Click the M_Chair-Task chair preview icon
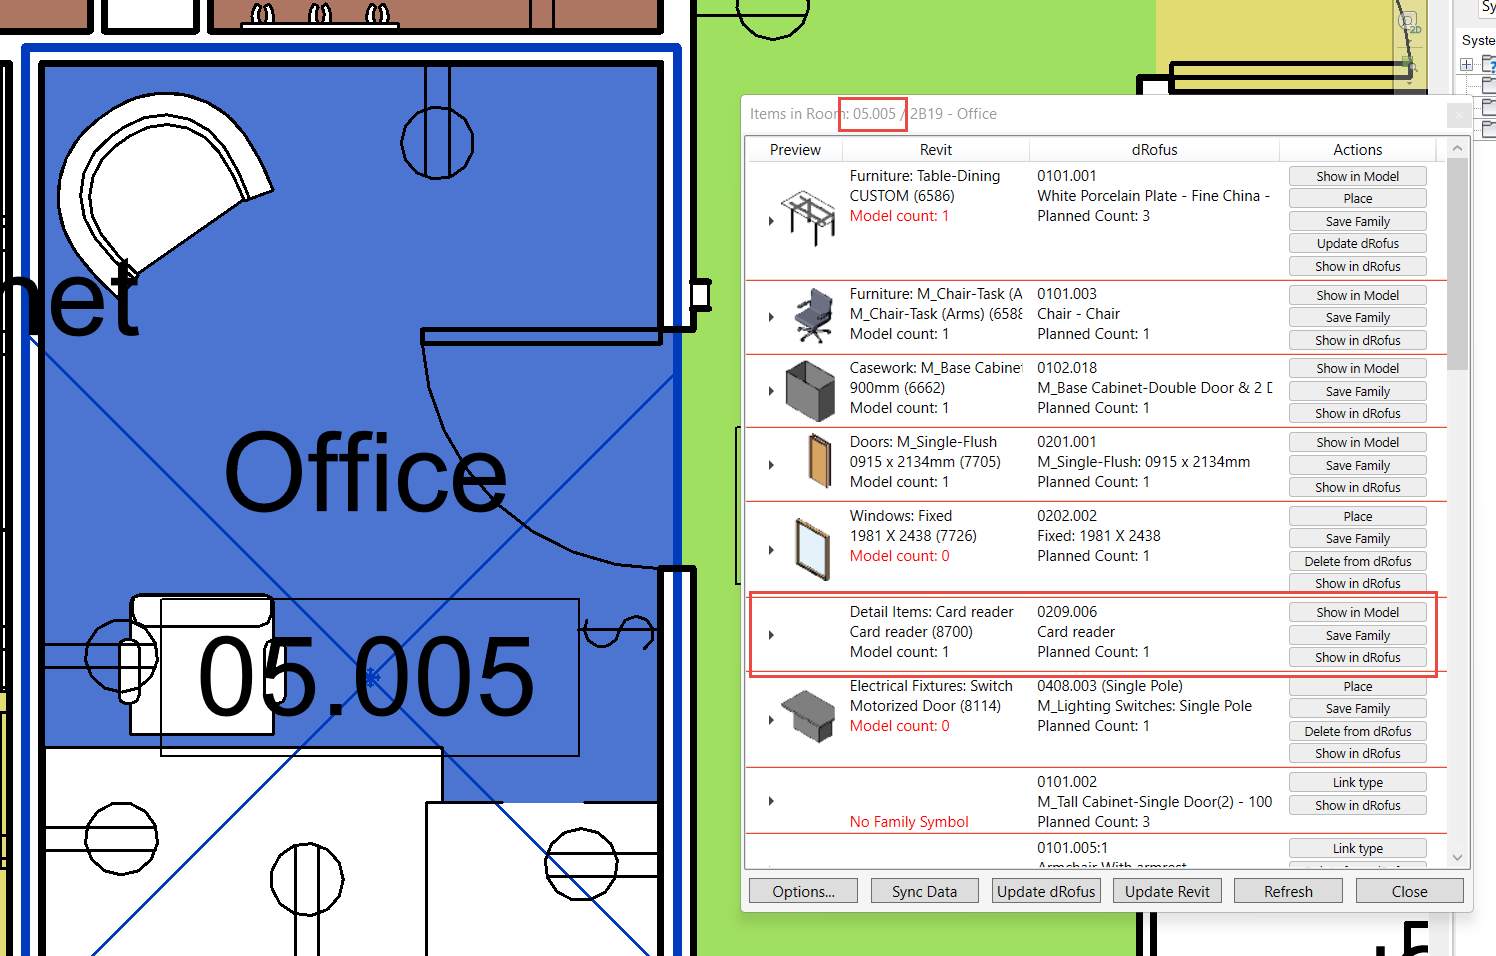 click(x=813, y=315)
